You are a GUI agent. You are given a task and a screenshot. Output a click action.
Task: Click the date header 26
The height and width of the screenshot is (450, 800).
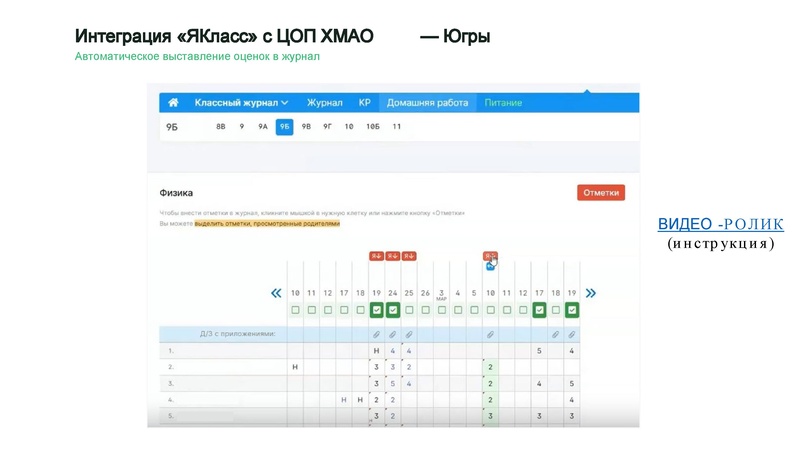pyautogui.click(x=426, y=293)
